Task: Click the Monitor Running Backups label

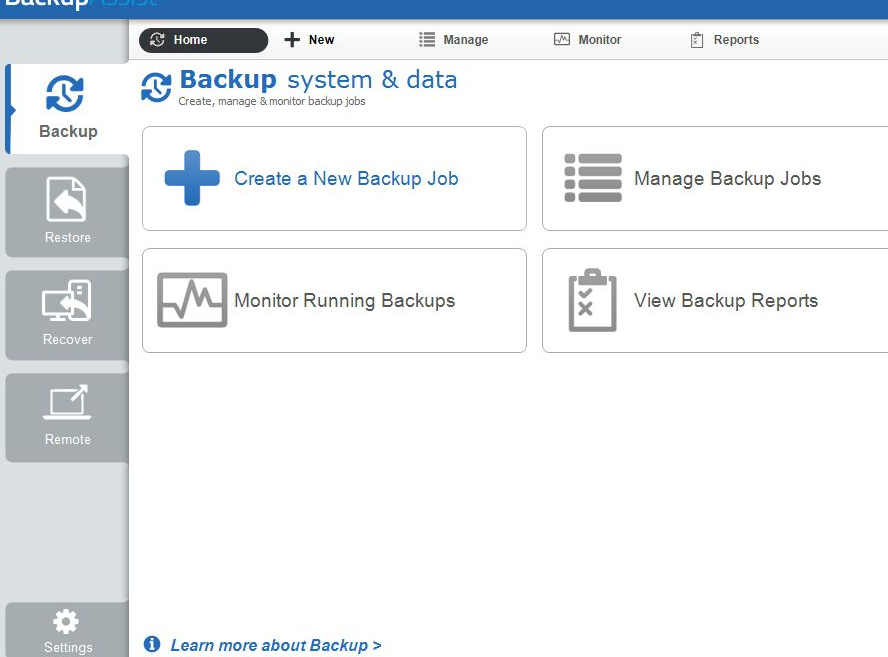Action: coord(344,301)
